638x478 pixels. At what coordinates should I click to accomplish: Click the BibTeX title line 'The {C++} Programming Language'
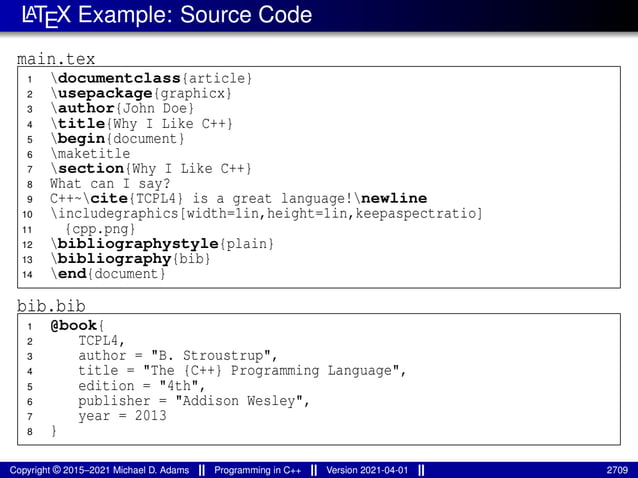242,371
